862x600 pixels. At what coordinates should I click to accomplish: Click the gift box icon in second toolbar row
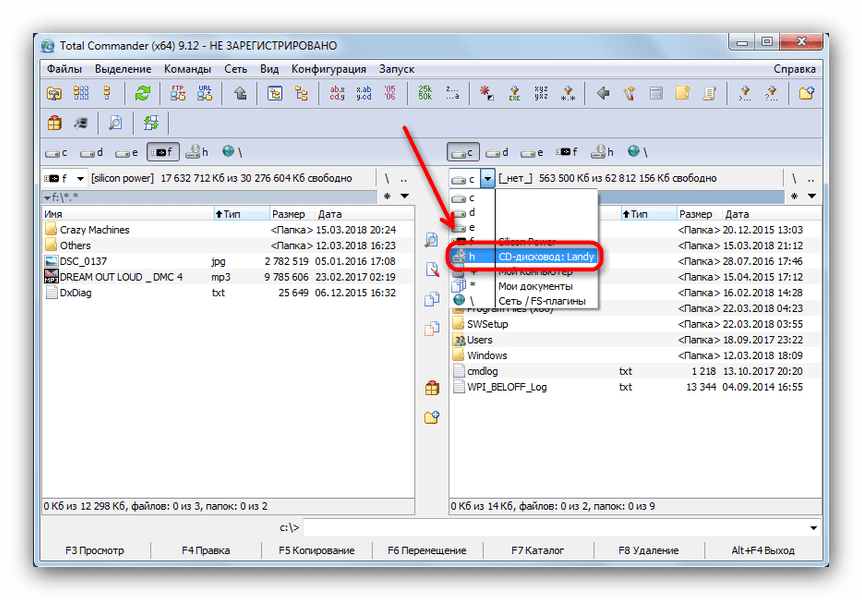click(54, 123)
